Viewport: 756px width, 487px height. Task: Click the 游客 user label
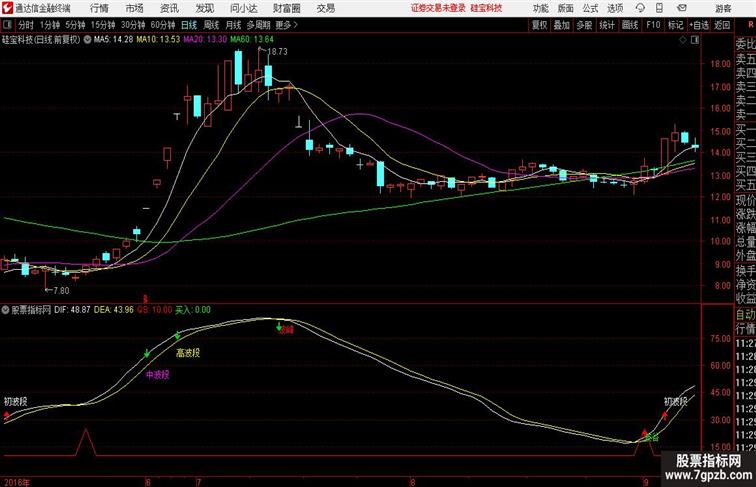pyautogui.click(x=723, y=8)
